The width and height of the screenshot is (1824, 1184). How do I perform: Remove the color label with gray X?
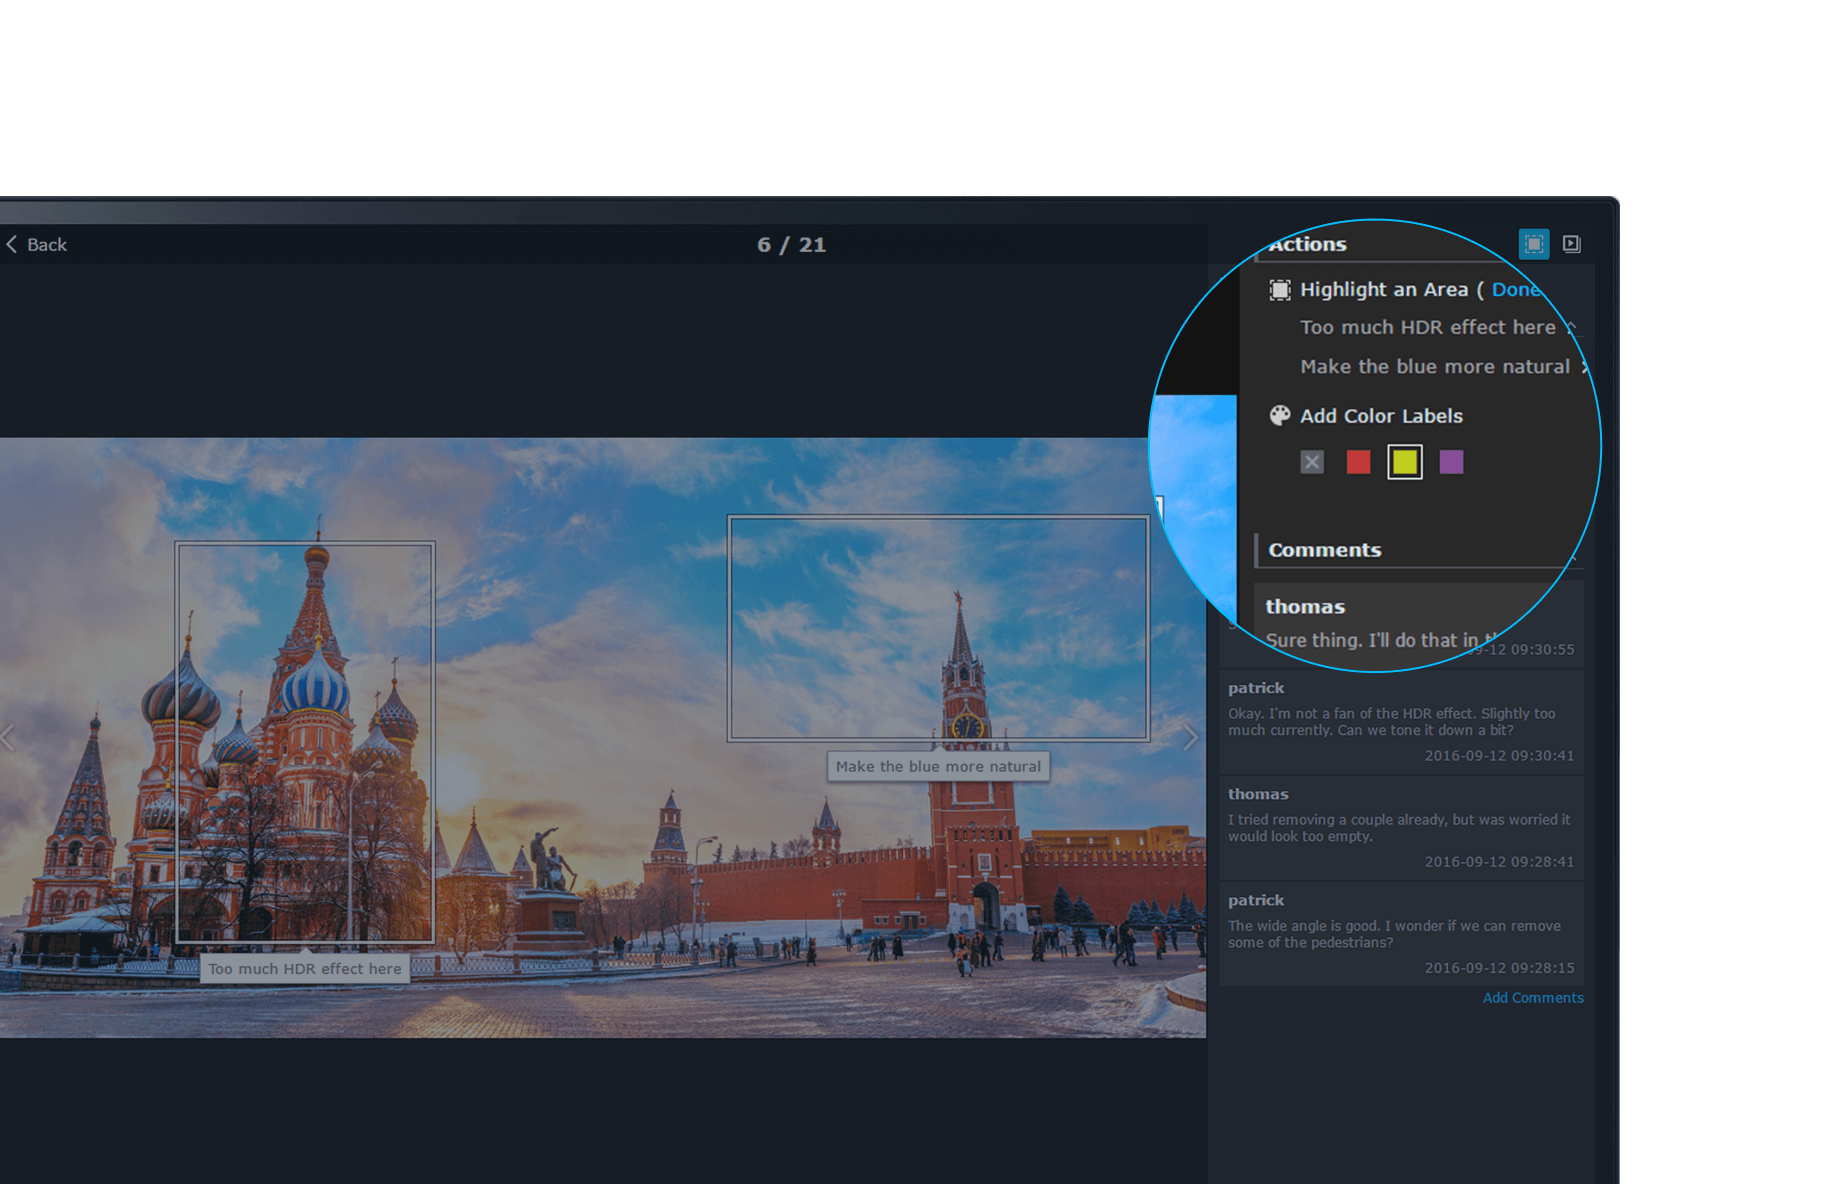(x=1311, y=462)
